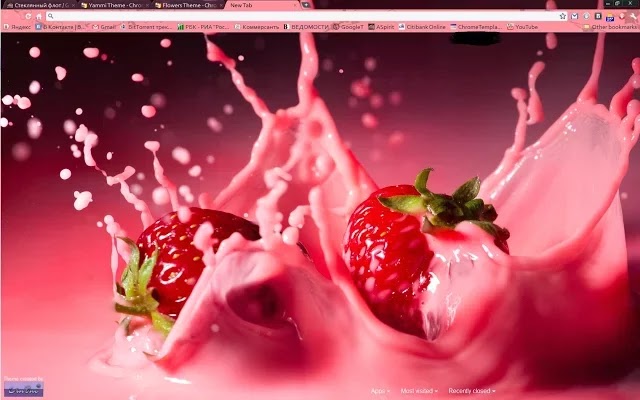Open the Яндекс bookmark
Screen dimensions: 640x400
click(x=17, y=27)
